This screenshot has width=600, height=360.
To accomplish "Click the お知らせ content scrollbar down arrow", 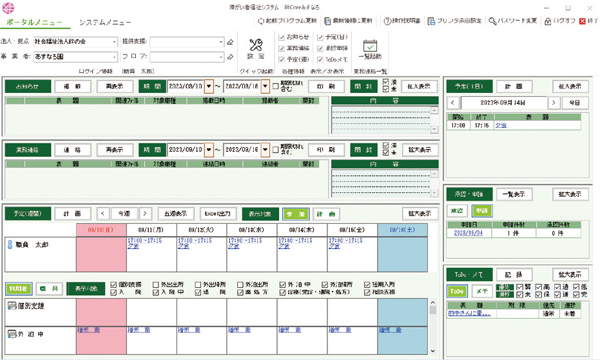I will pos(434,130).
